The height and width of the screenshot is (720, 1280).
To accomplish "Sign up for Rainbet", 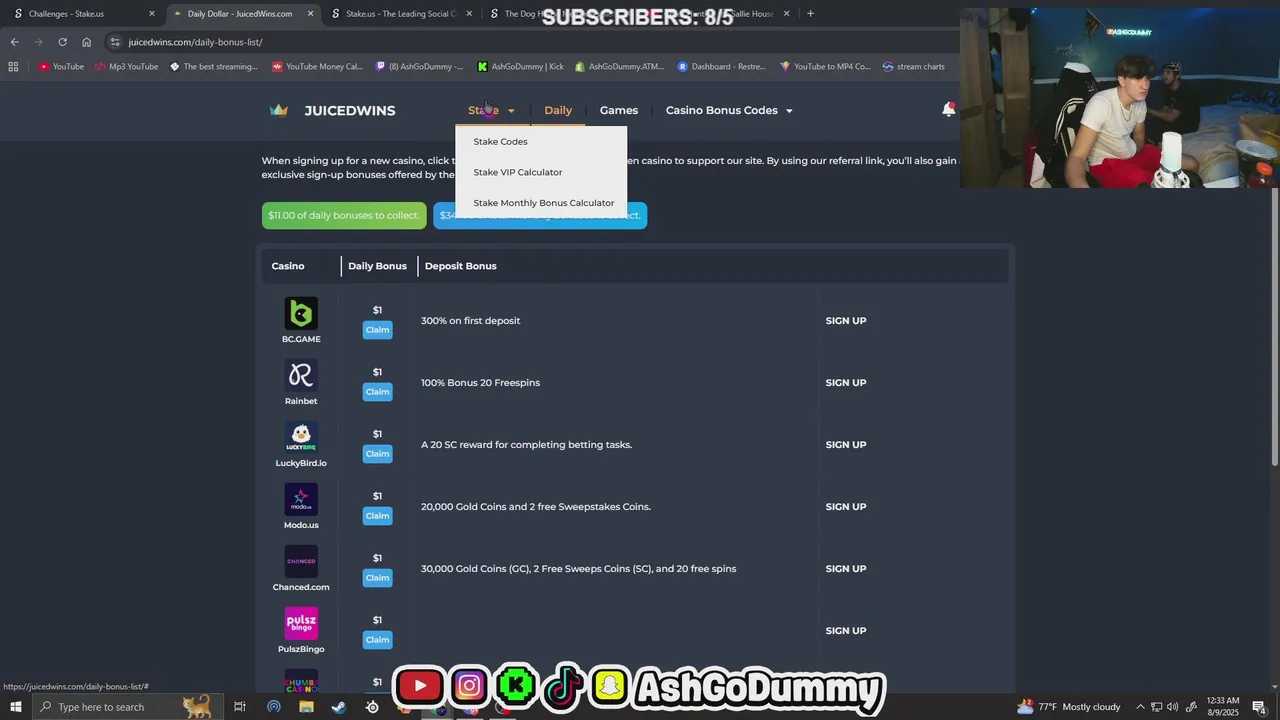I will click(x=846, y=383).
